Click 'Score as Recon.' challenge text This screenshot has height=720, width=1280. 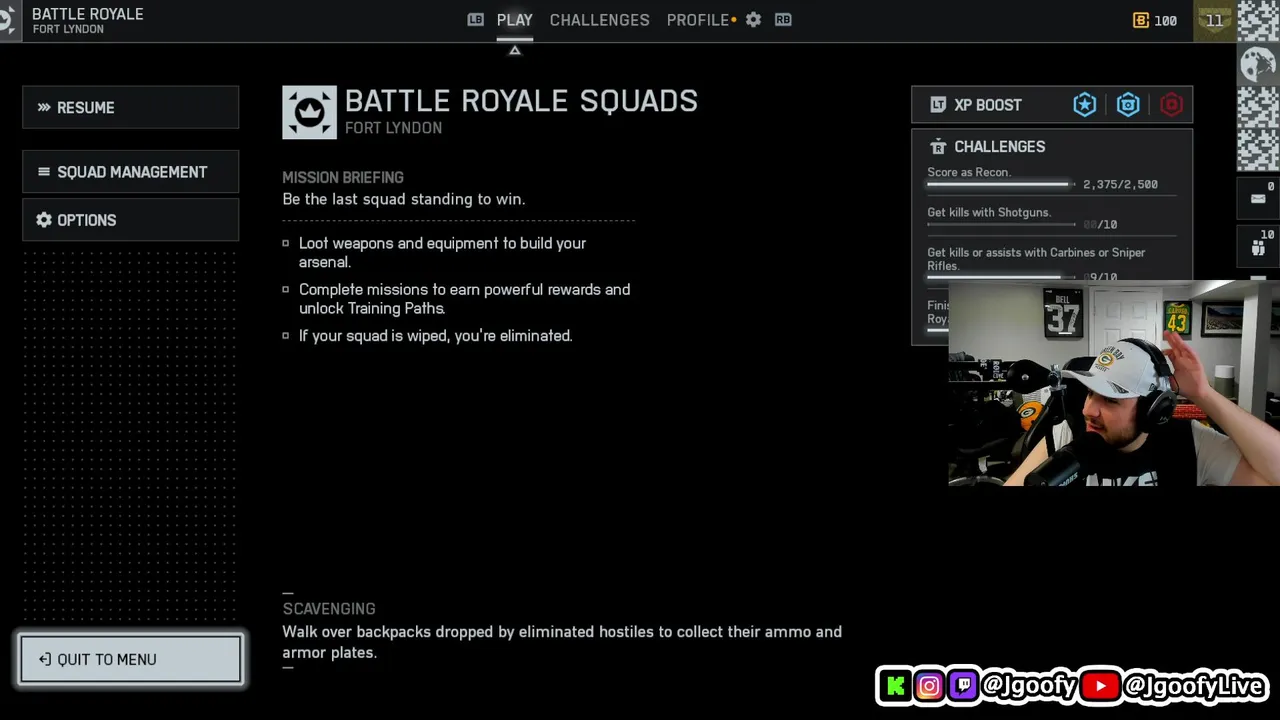[969, 172]
